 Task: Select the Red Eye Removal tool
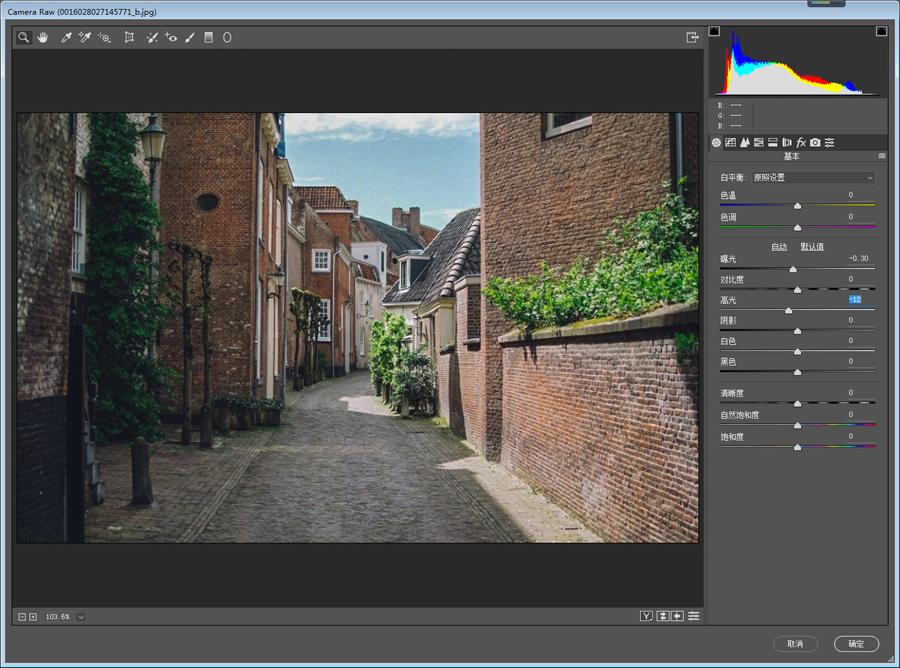[171, 38]
